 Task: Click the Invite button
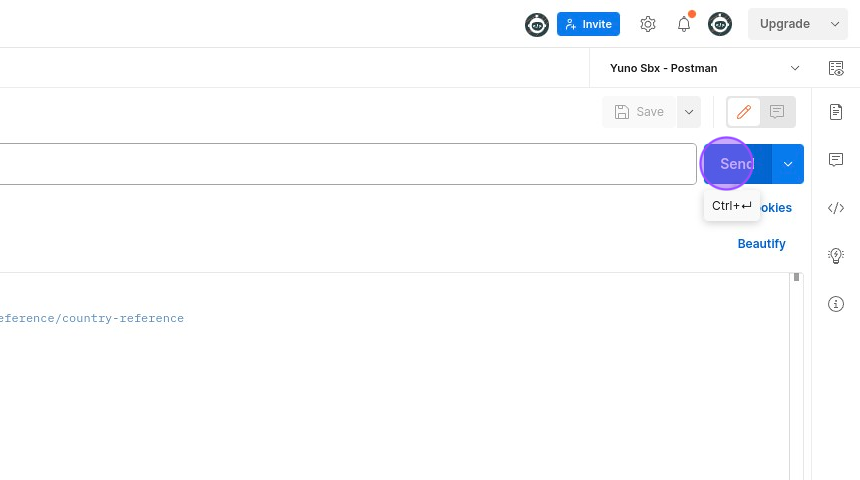tap(588, 24)
